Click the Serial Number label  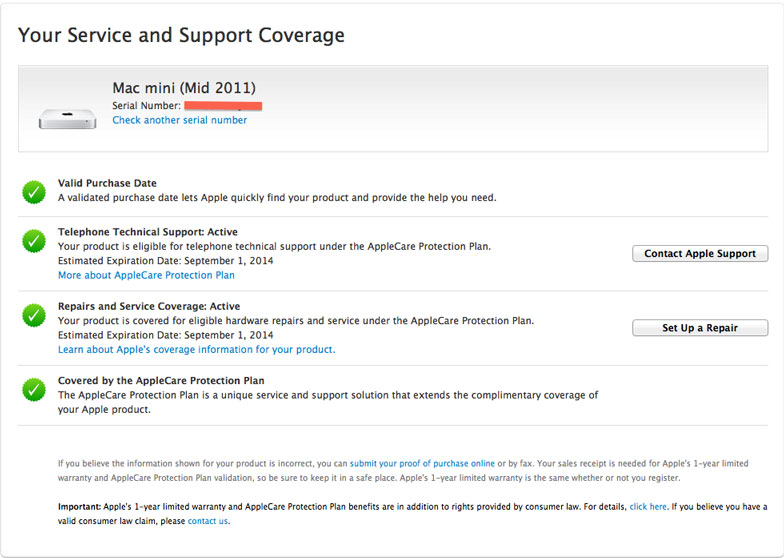(146, 106)
